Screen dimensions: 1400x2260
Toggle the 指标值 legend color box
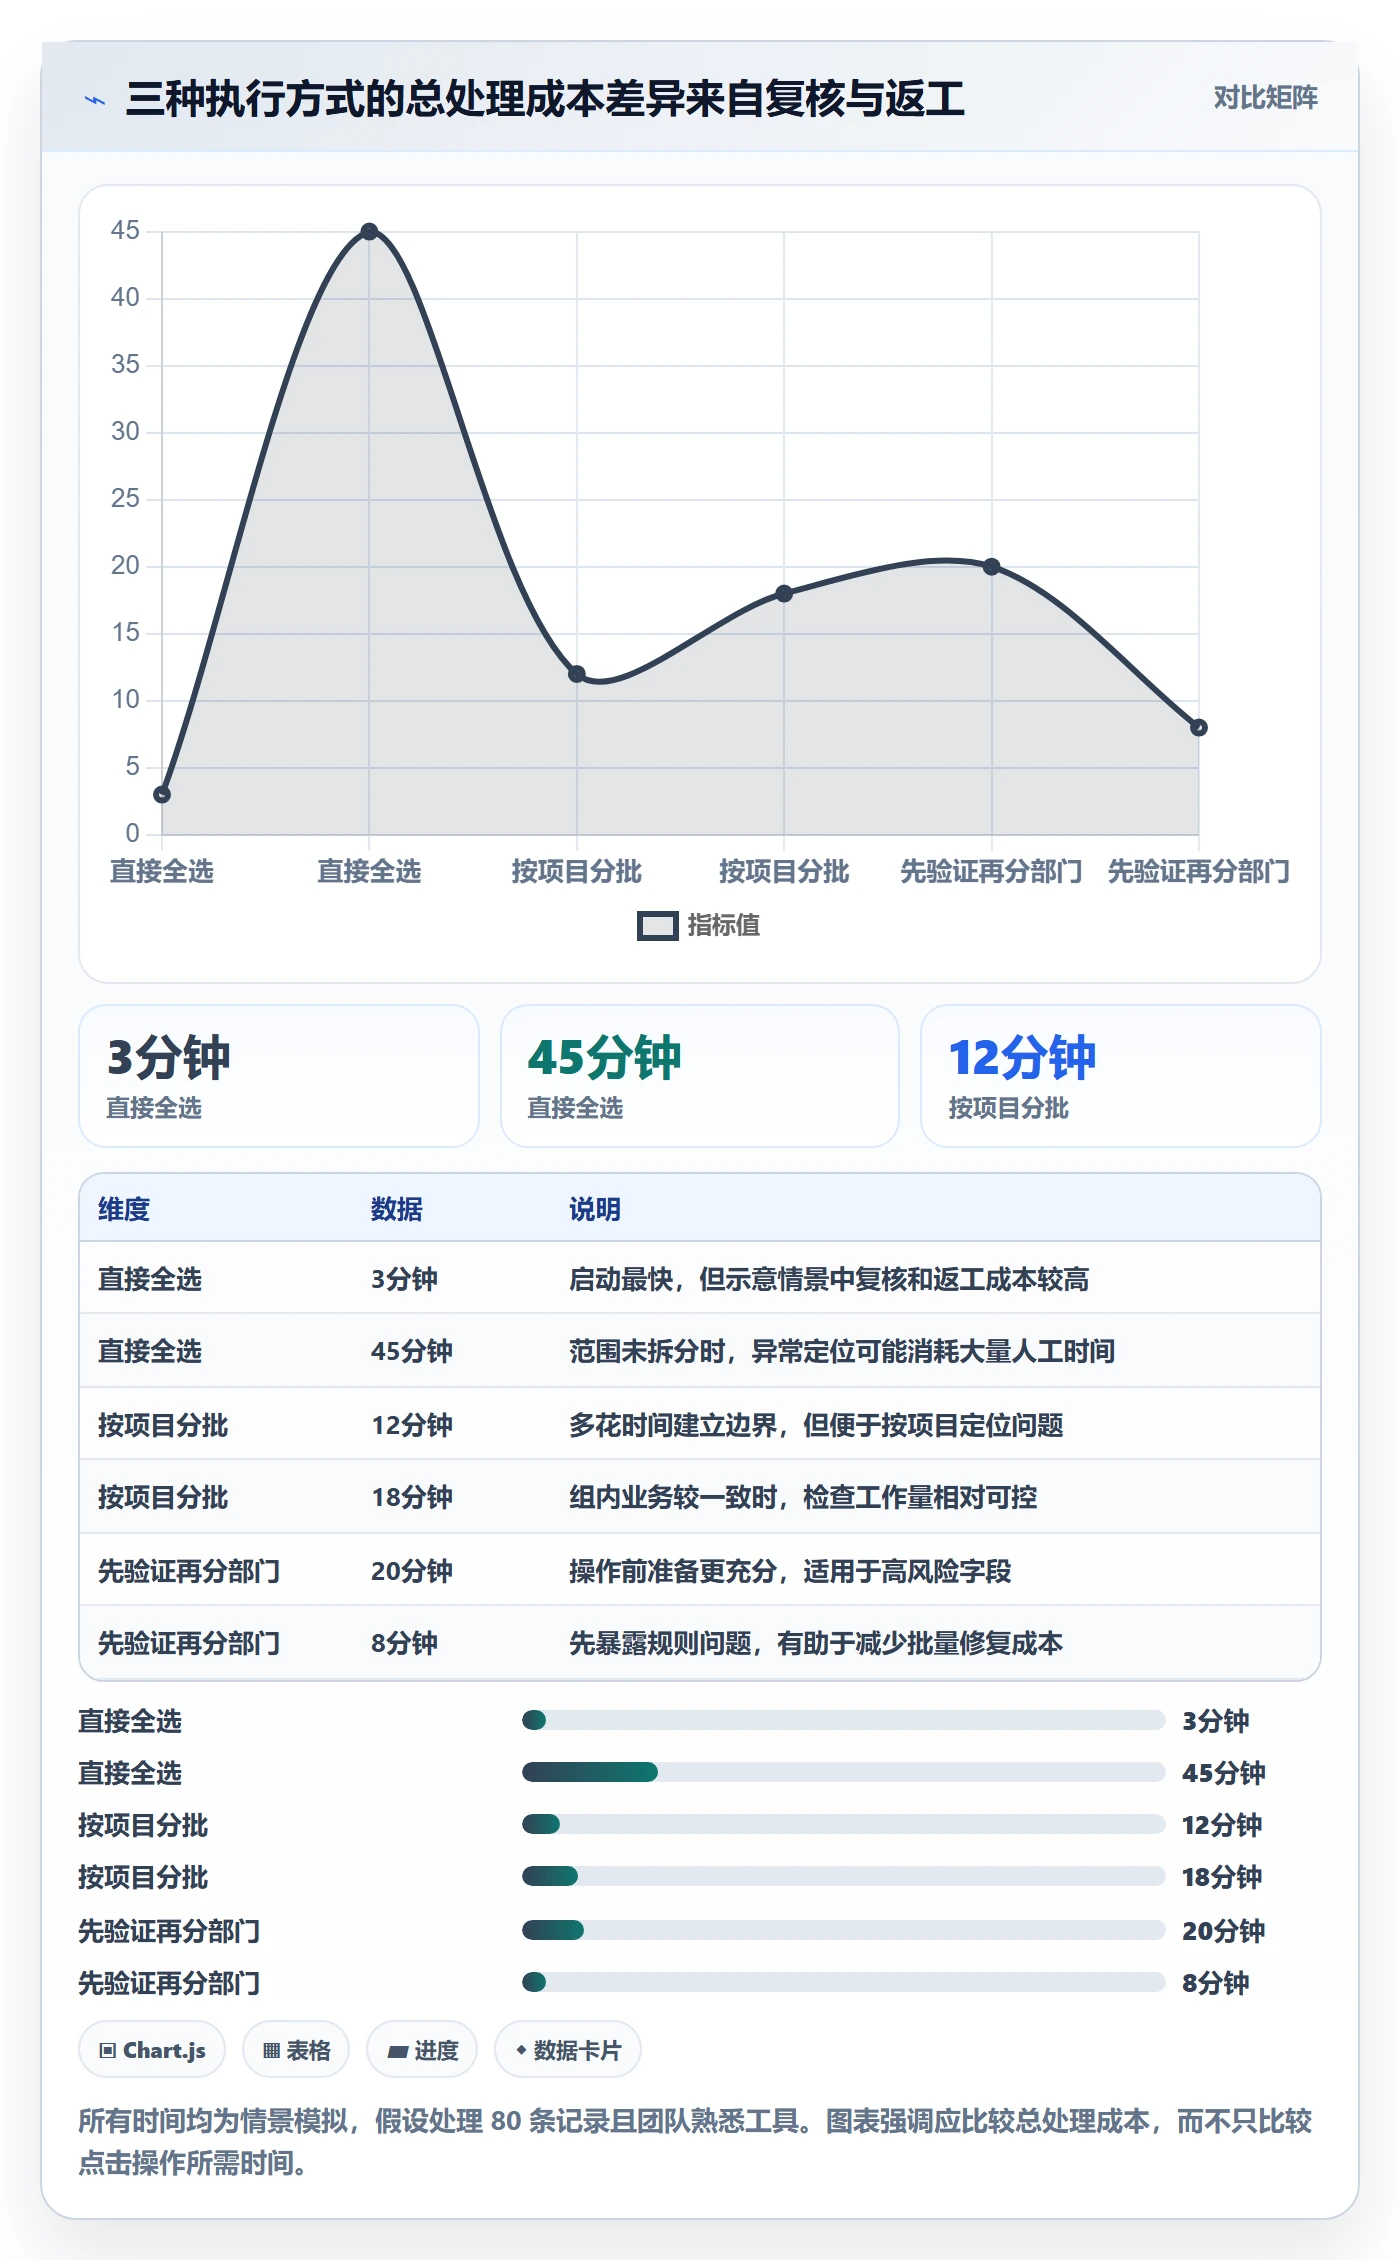[658, 926]
